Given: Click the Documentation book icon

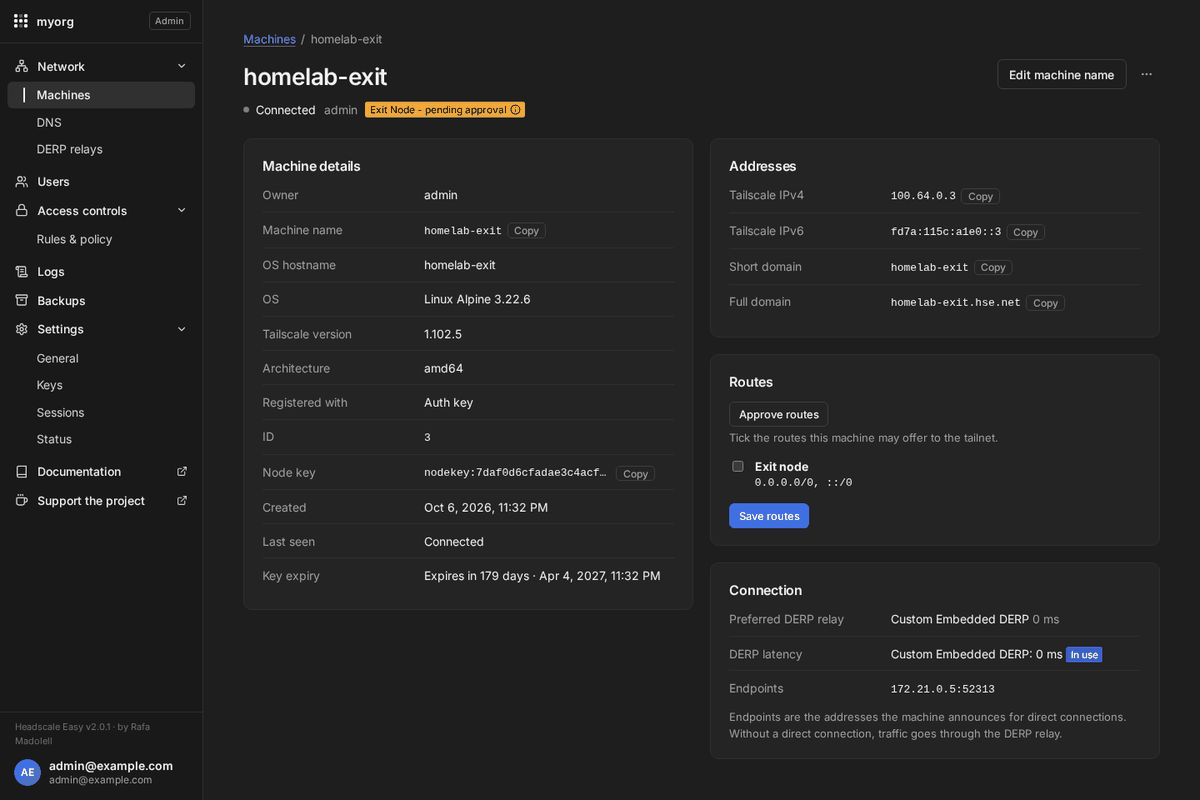Looking at the screenshot, I should click(x=22, y=472).
